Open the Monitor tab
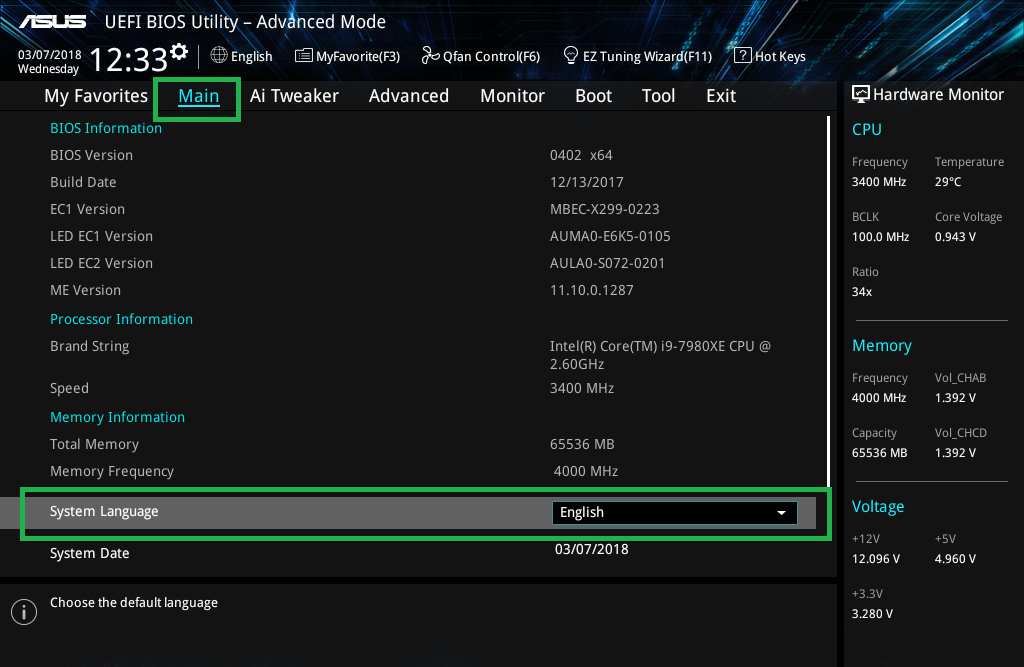Image resolution: width=1024 pixels, height=667 pixels. [x=513, y=96]
